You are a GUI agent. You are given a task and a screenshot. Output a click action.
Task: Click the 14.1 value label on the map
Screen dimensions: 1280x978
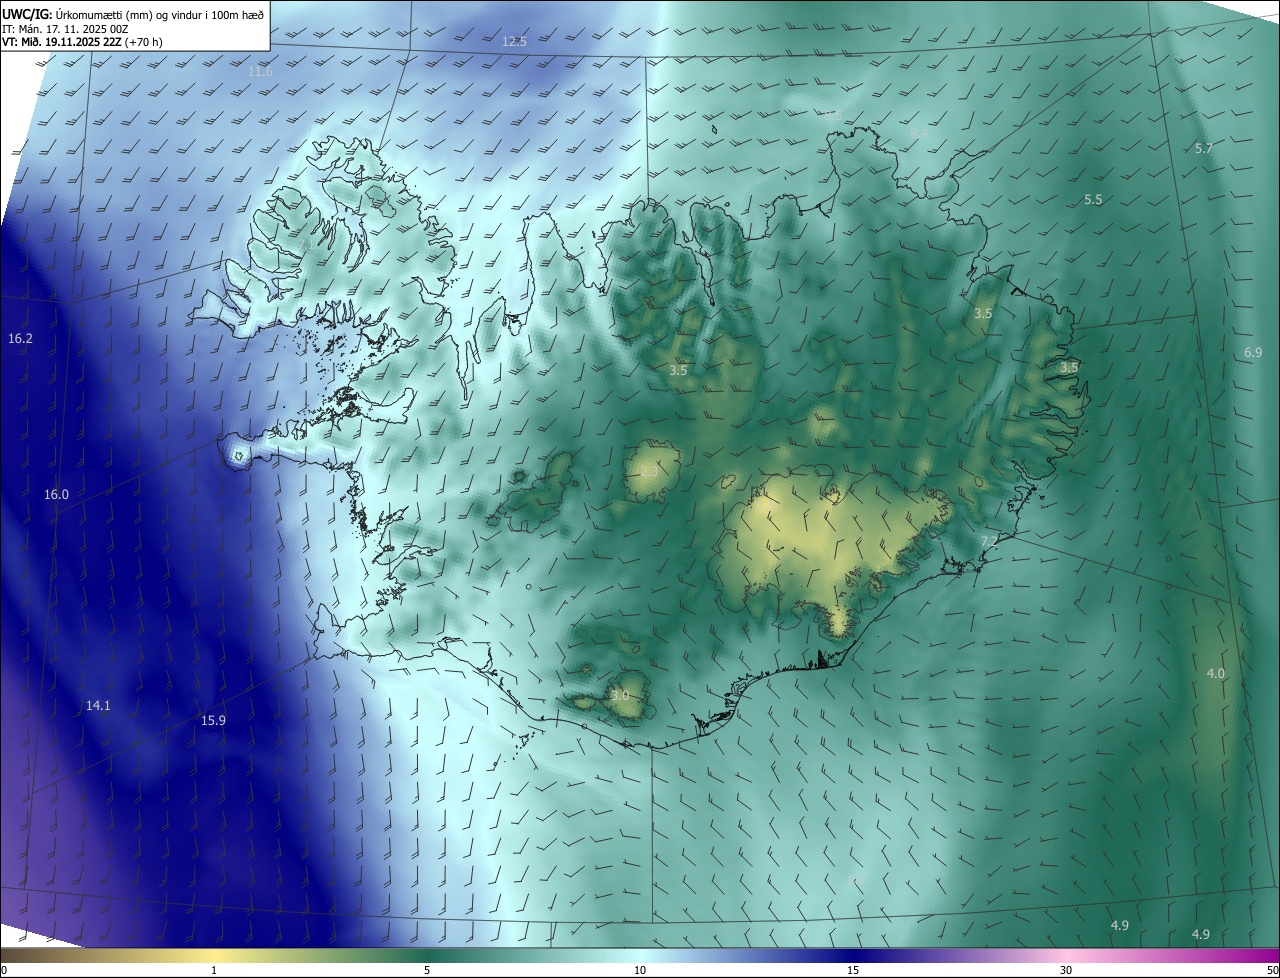tap(98, 706)
